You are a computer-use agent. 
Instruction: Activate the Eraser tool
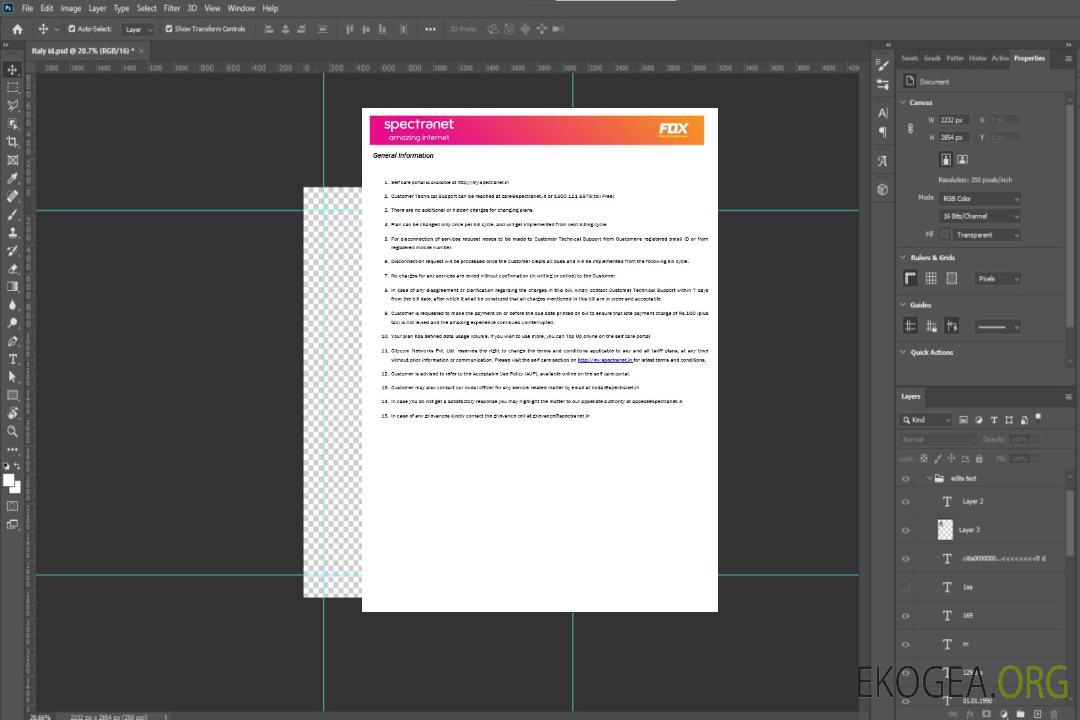12,269
